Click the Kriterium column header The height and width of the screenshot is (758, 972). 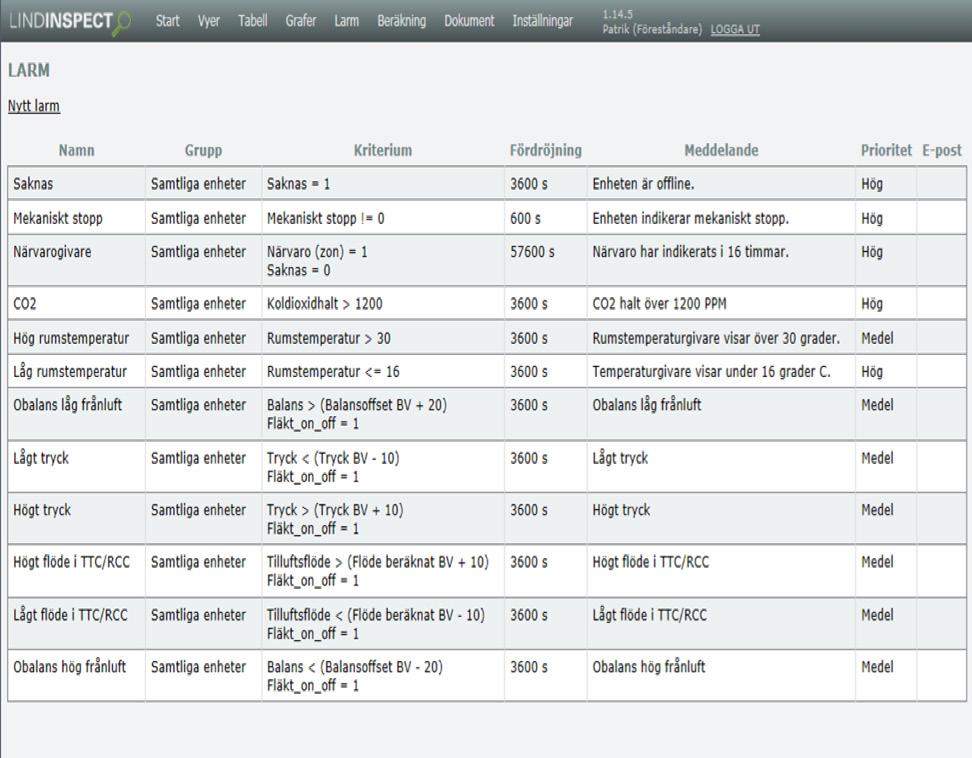click(x=382, y=150)
